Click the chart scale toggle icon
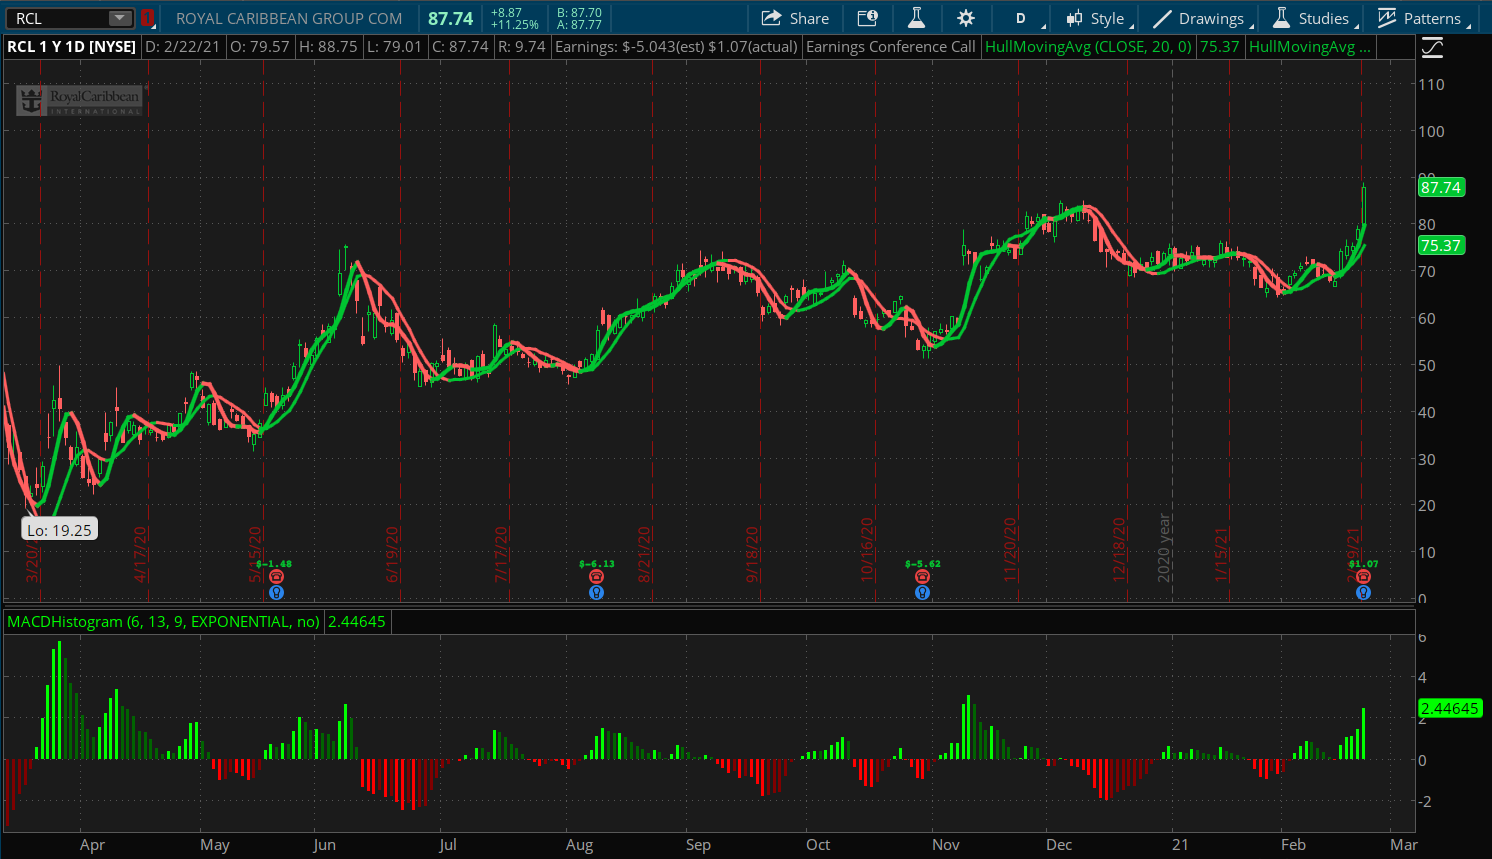The height and width of the screenshot is (859, 1492). [x=1432, y=47]
